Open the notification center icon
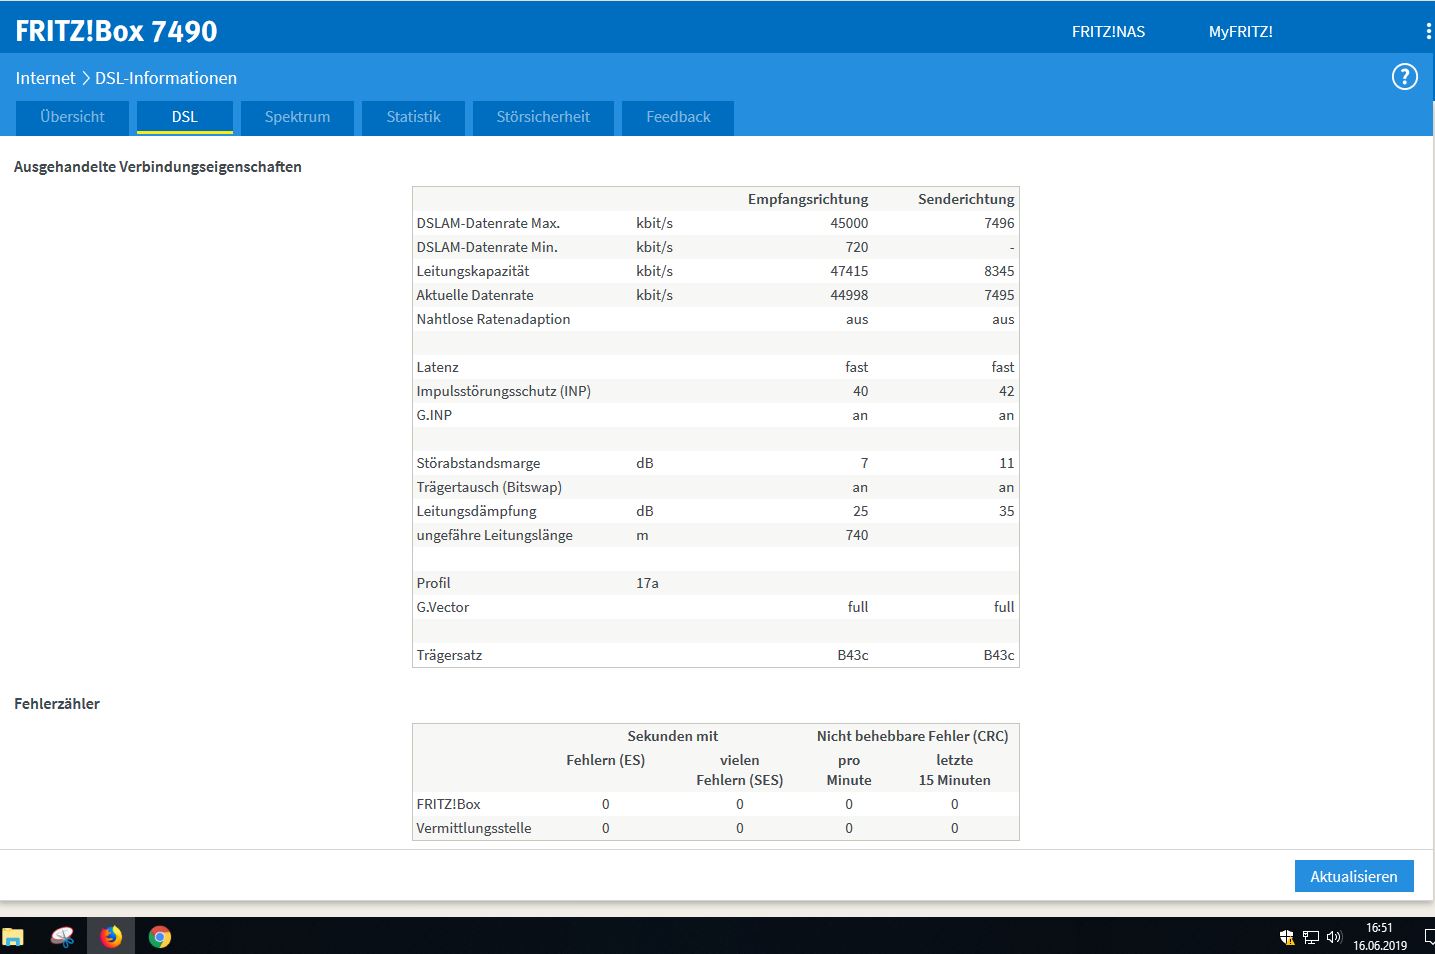Viewport: 1435px width, 954px height. tap(1429, 937)
